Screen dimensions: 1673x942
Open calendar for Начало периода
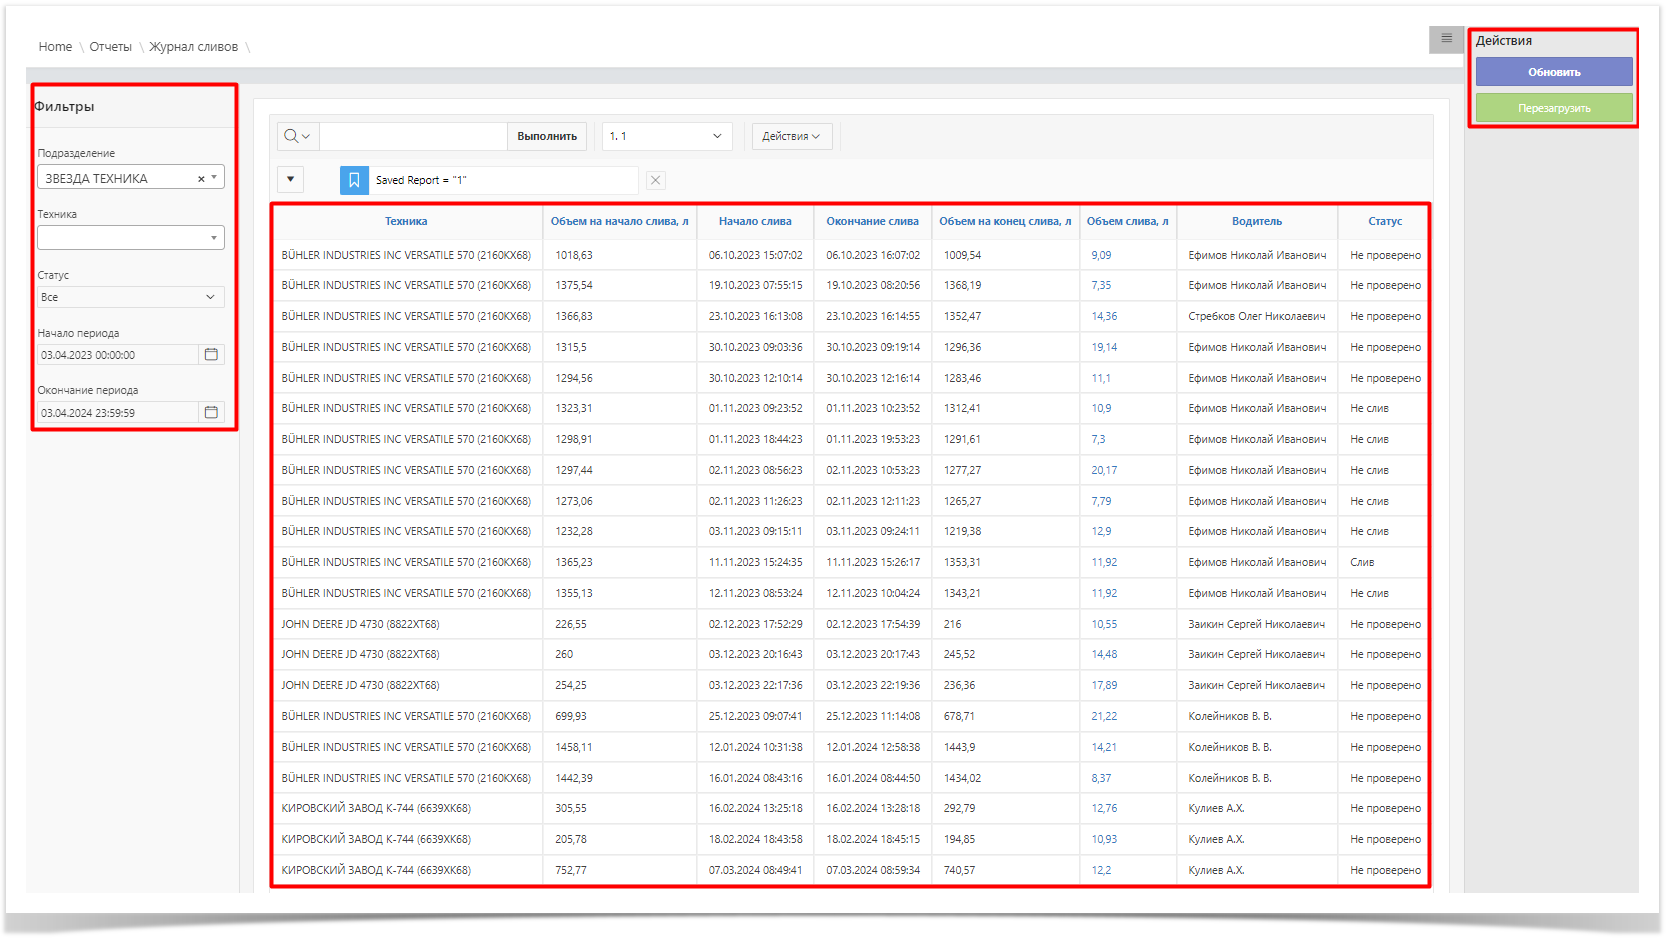pos(211,355)
